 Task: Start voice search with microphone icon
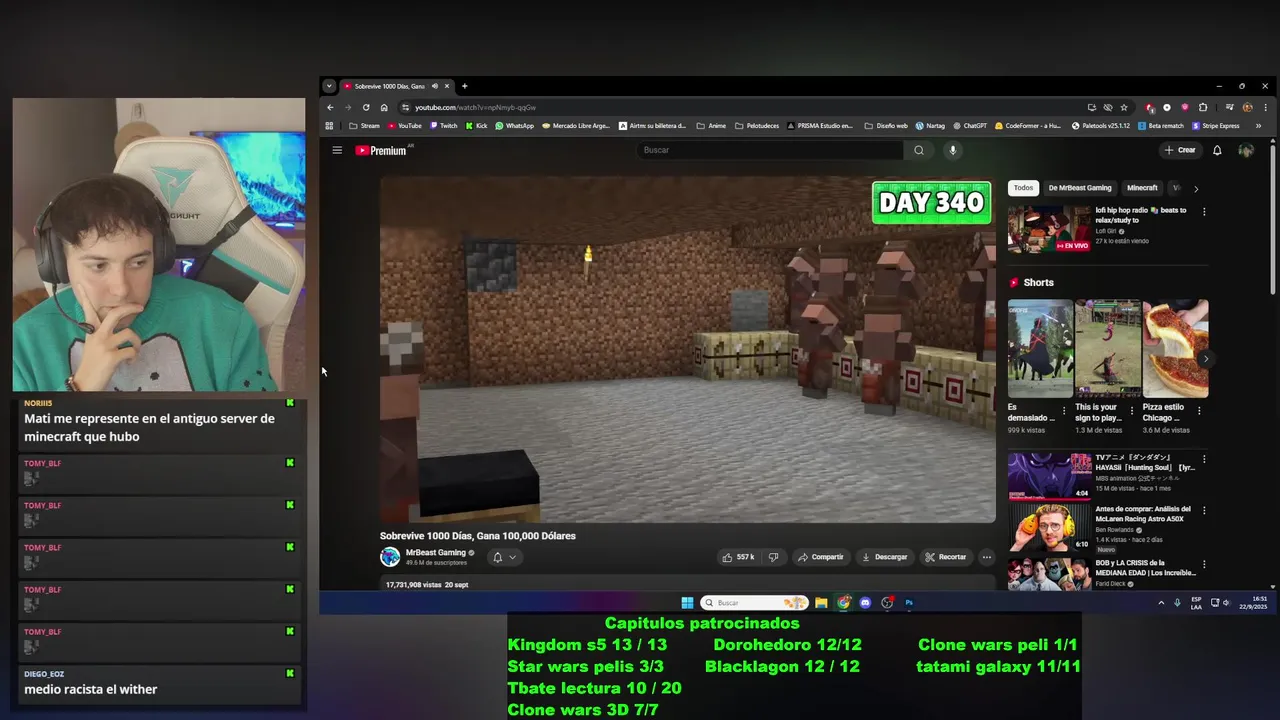(x=952, y=150)
